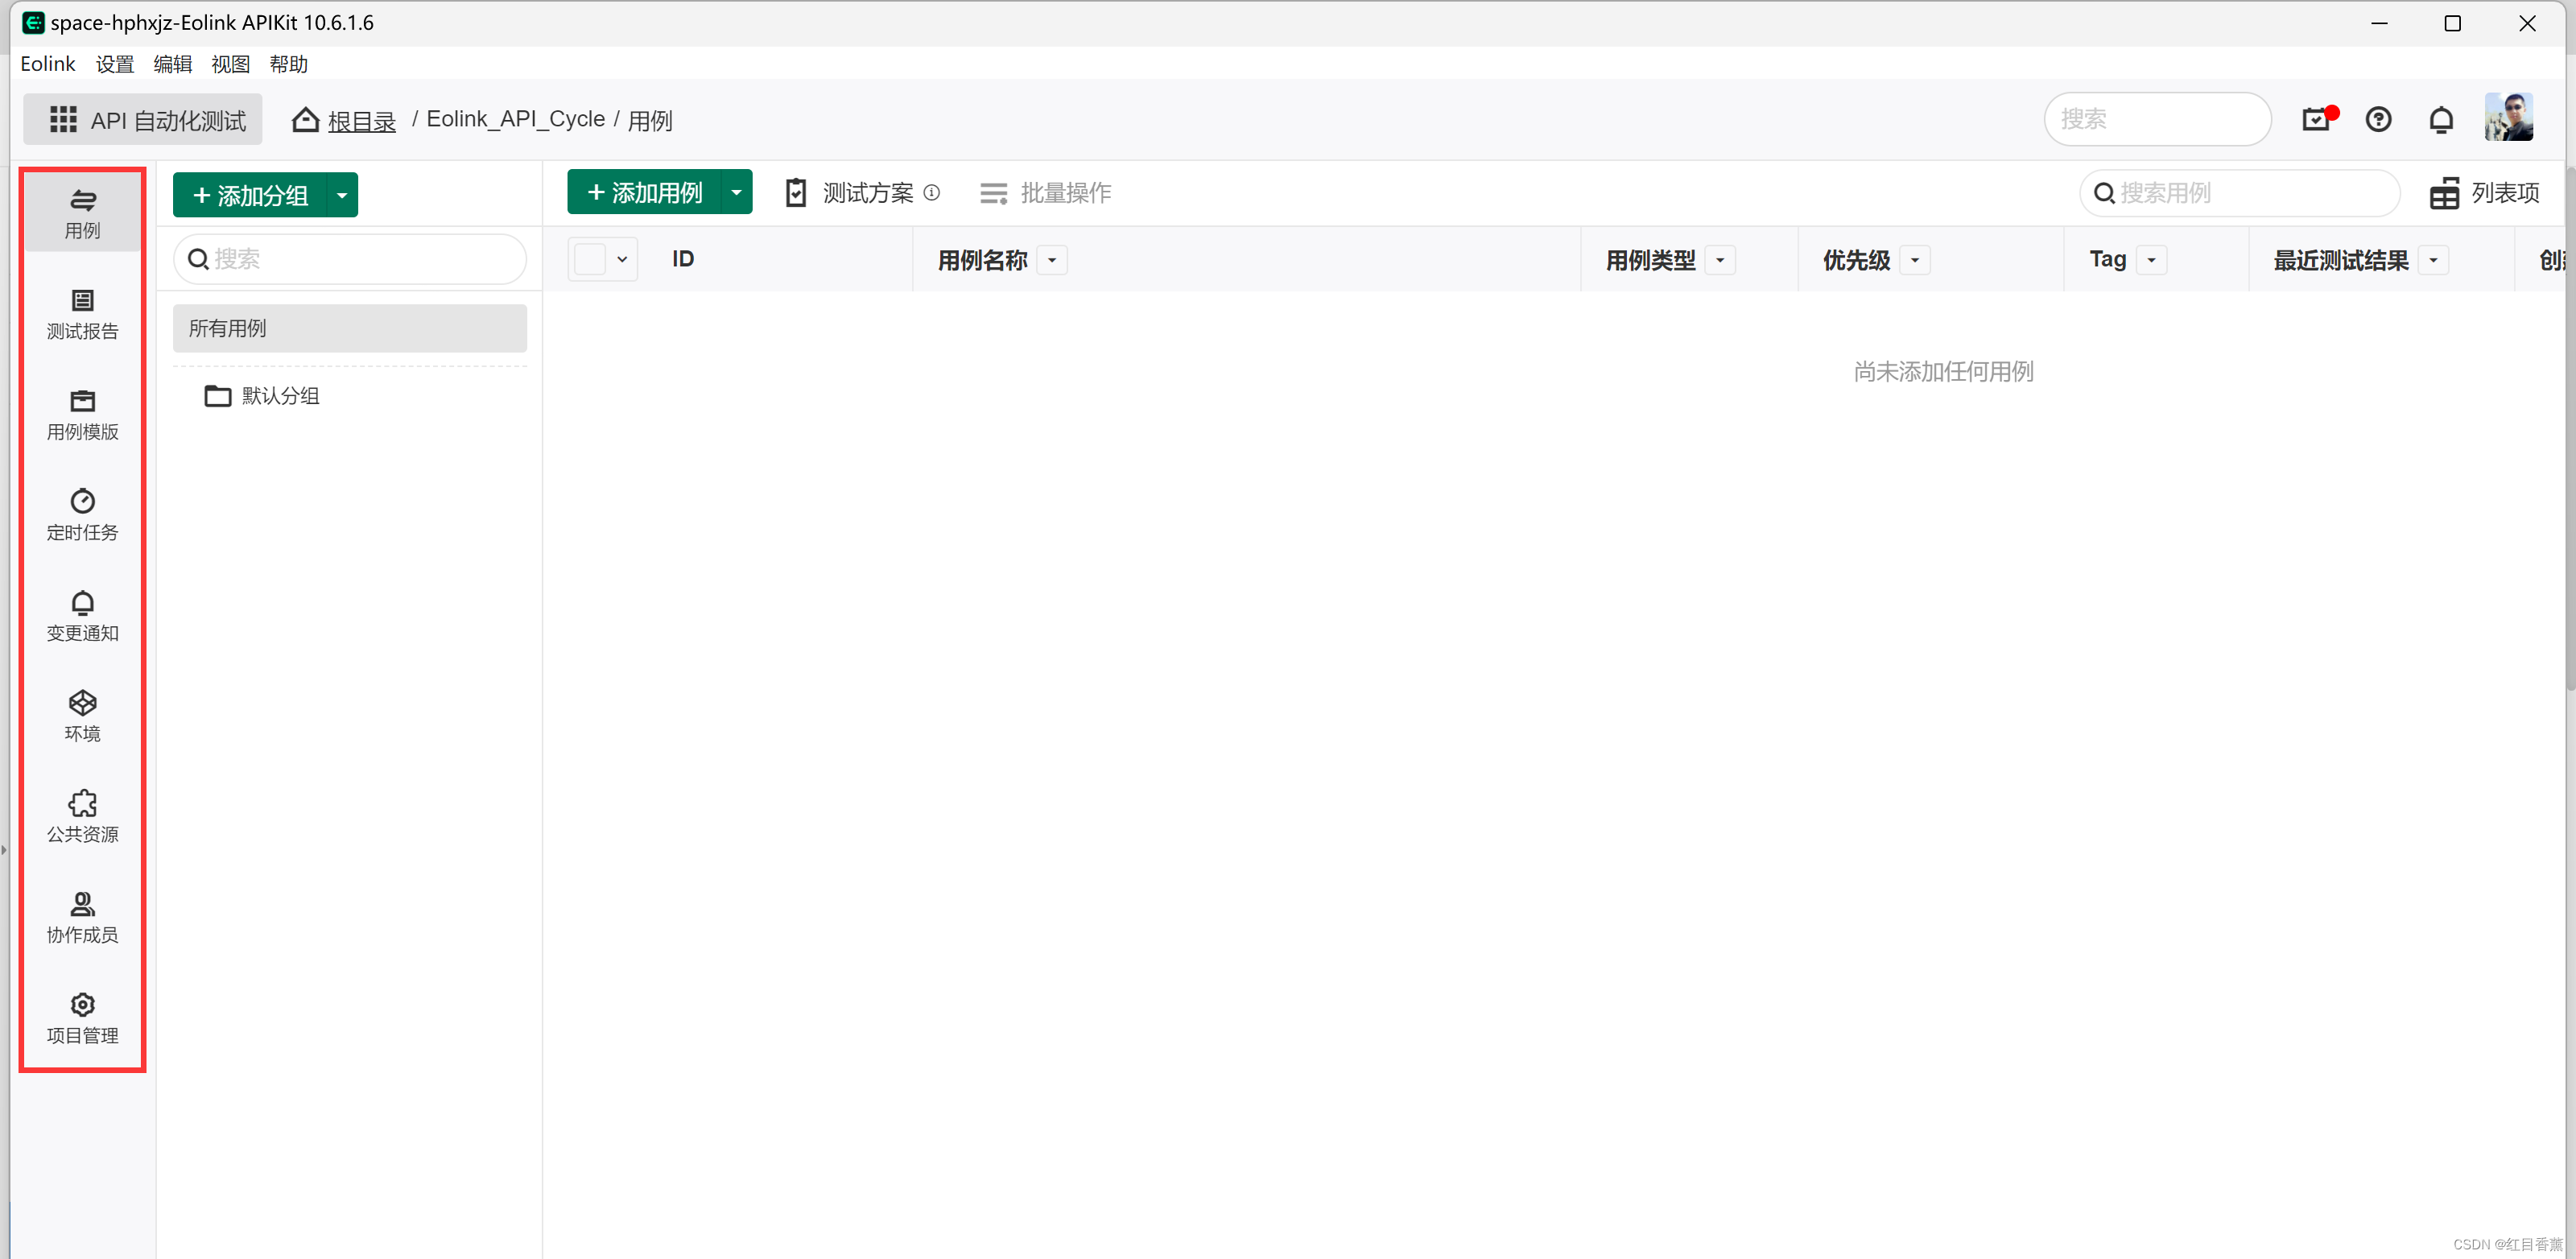Viewport: 2576px width, 1259px height.
Task: Open the 优先级 column filter dropdown
Action: coord(1915,261)
